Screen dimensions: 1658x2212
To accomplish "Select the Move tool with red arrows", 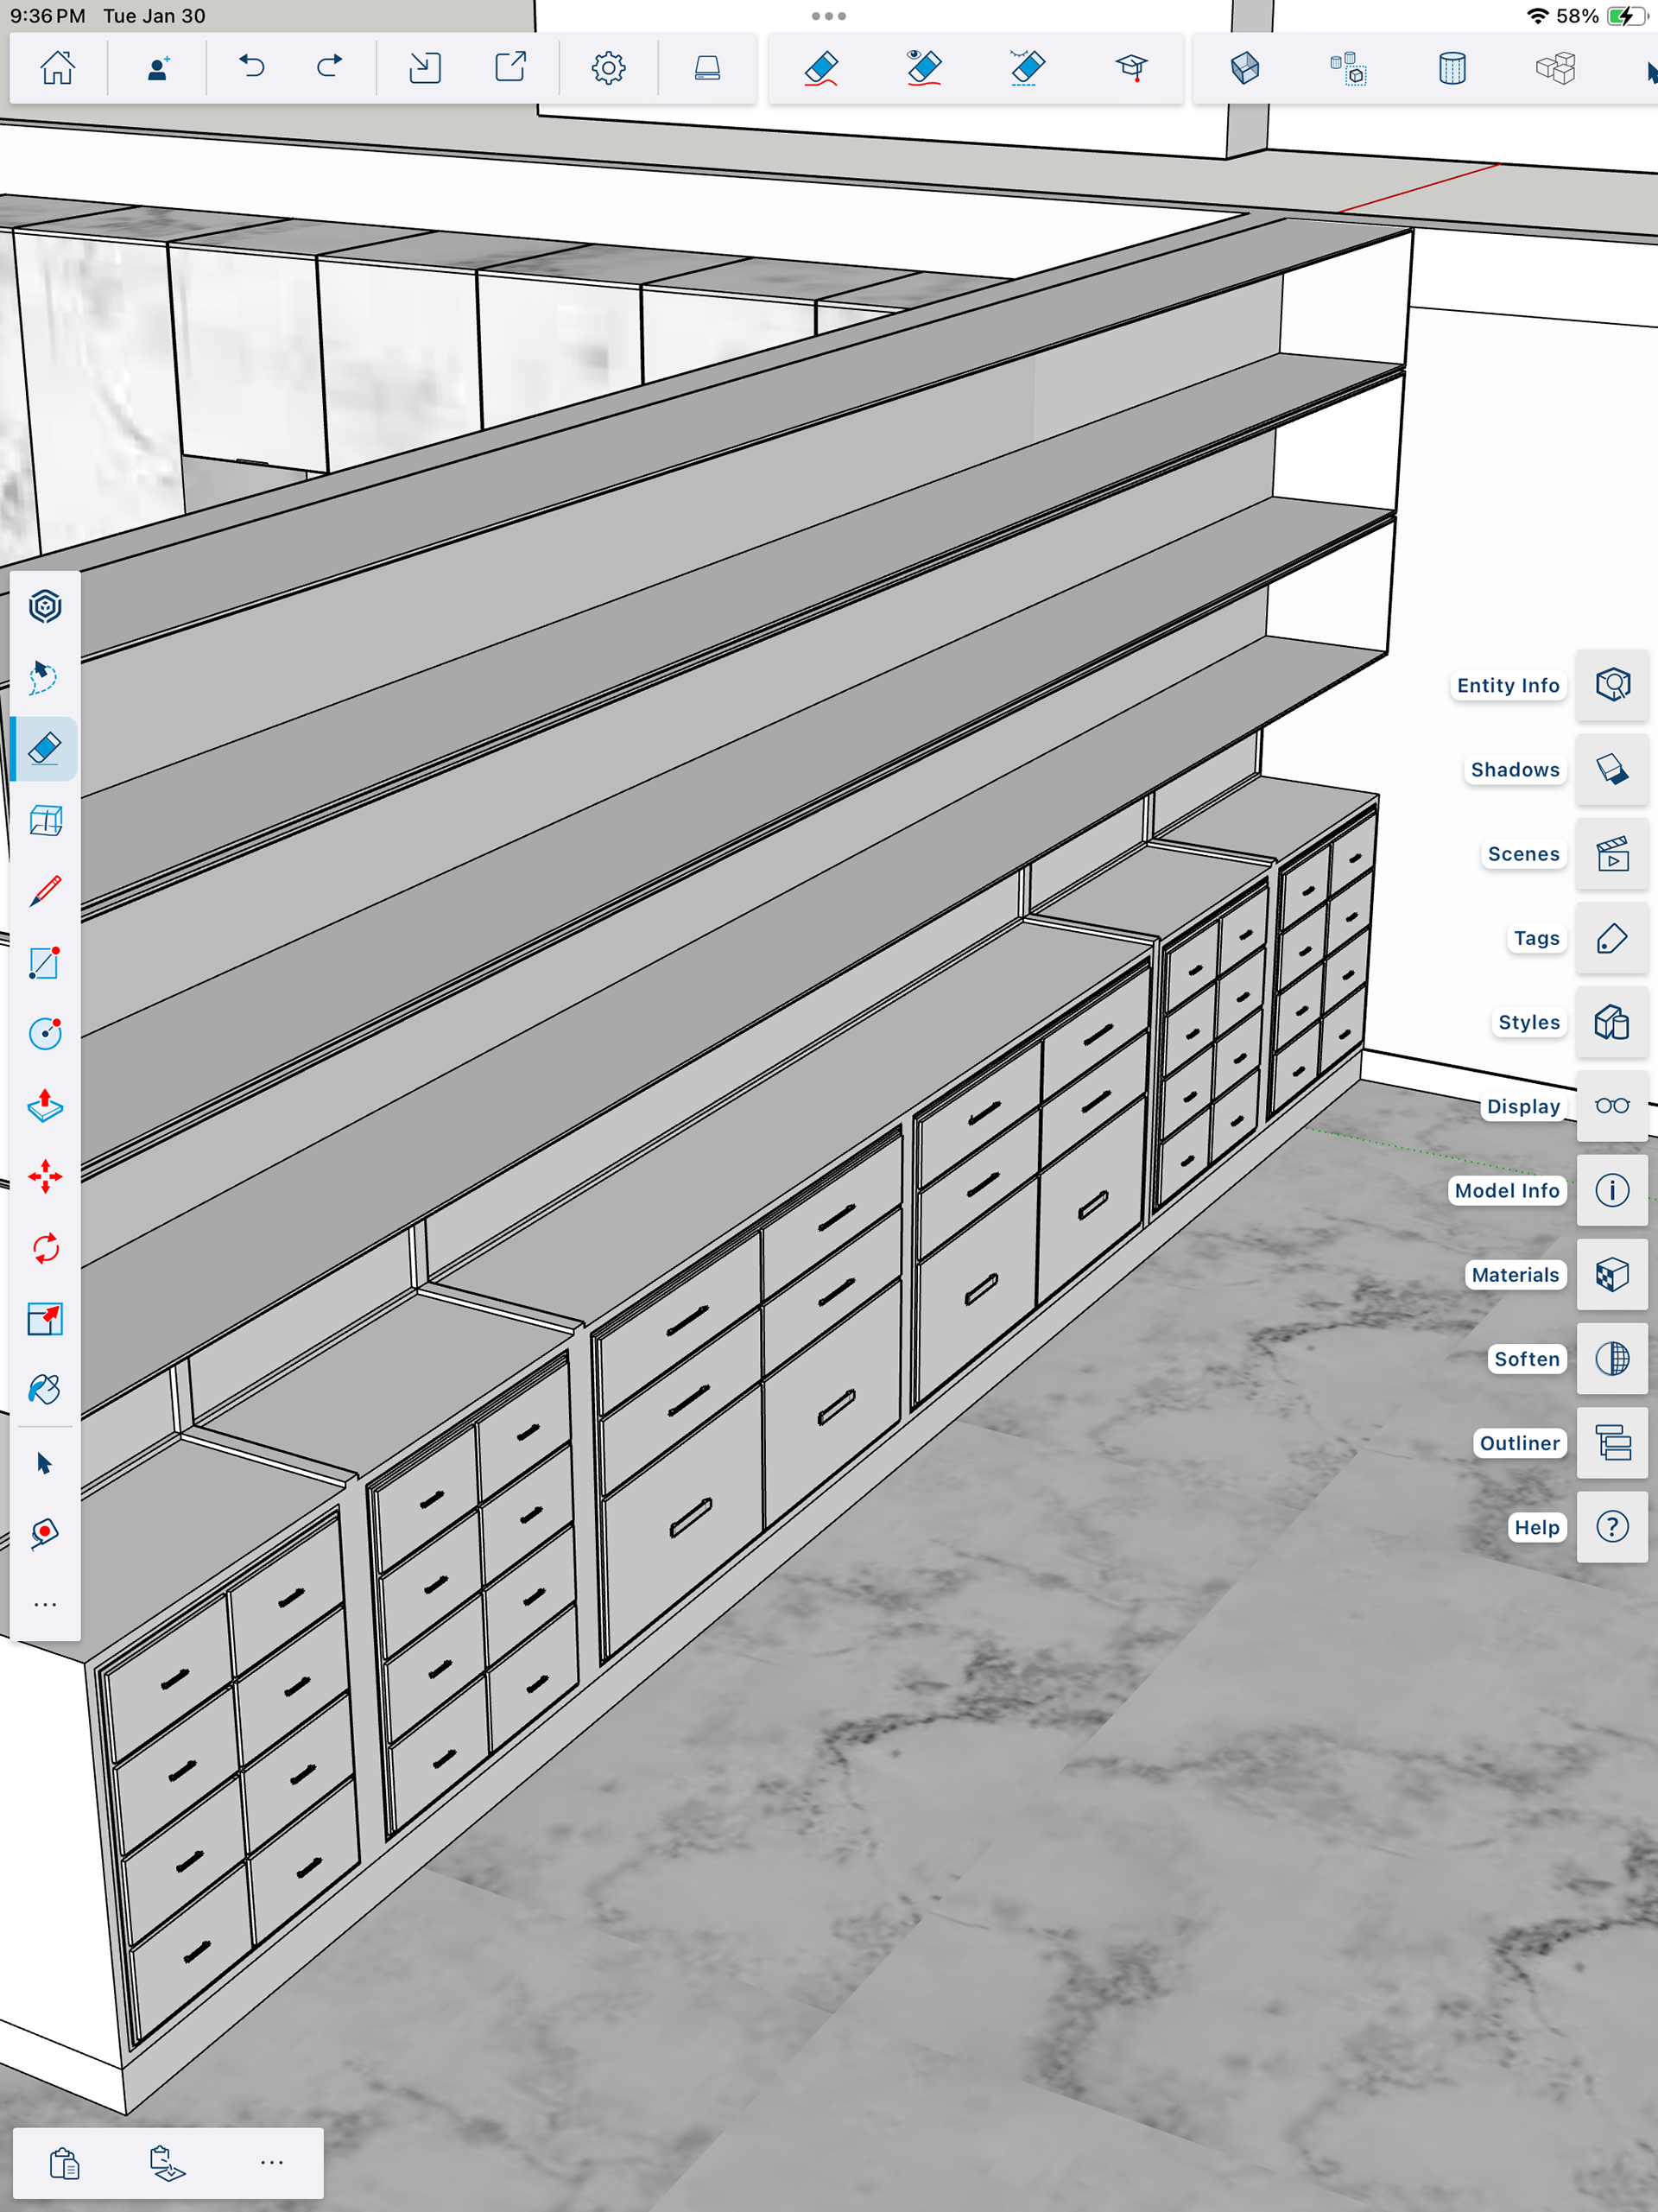I will coord(45,1176).
